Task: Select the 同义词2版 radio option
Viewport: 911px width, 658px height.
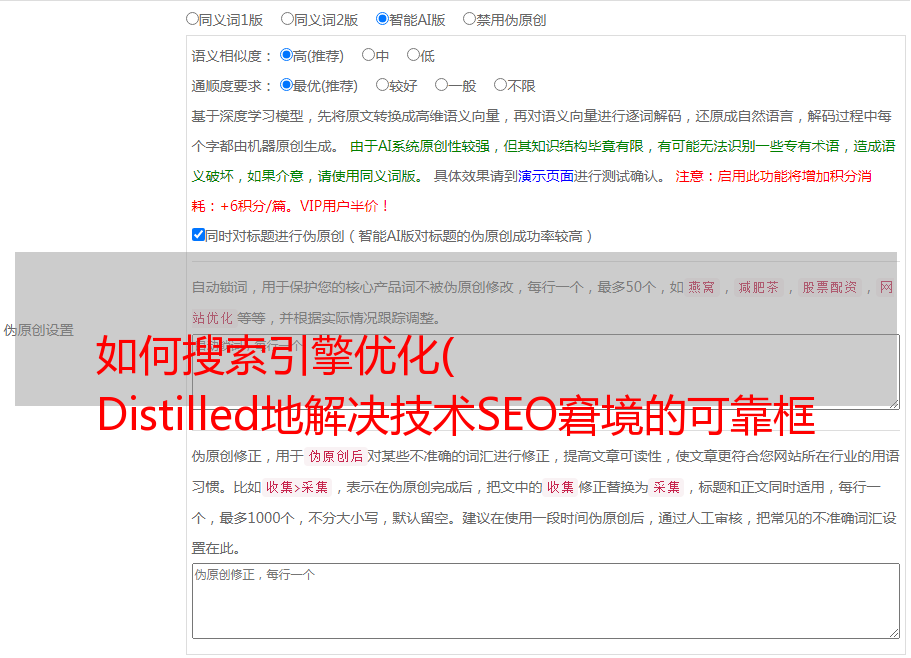Action: coord(287,19)
